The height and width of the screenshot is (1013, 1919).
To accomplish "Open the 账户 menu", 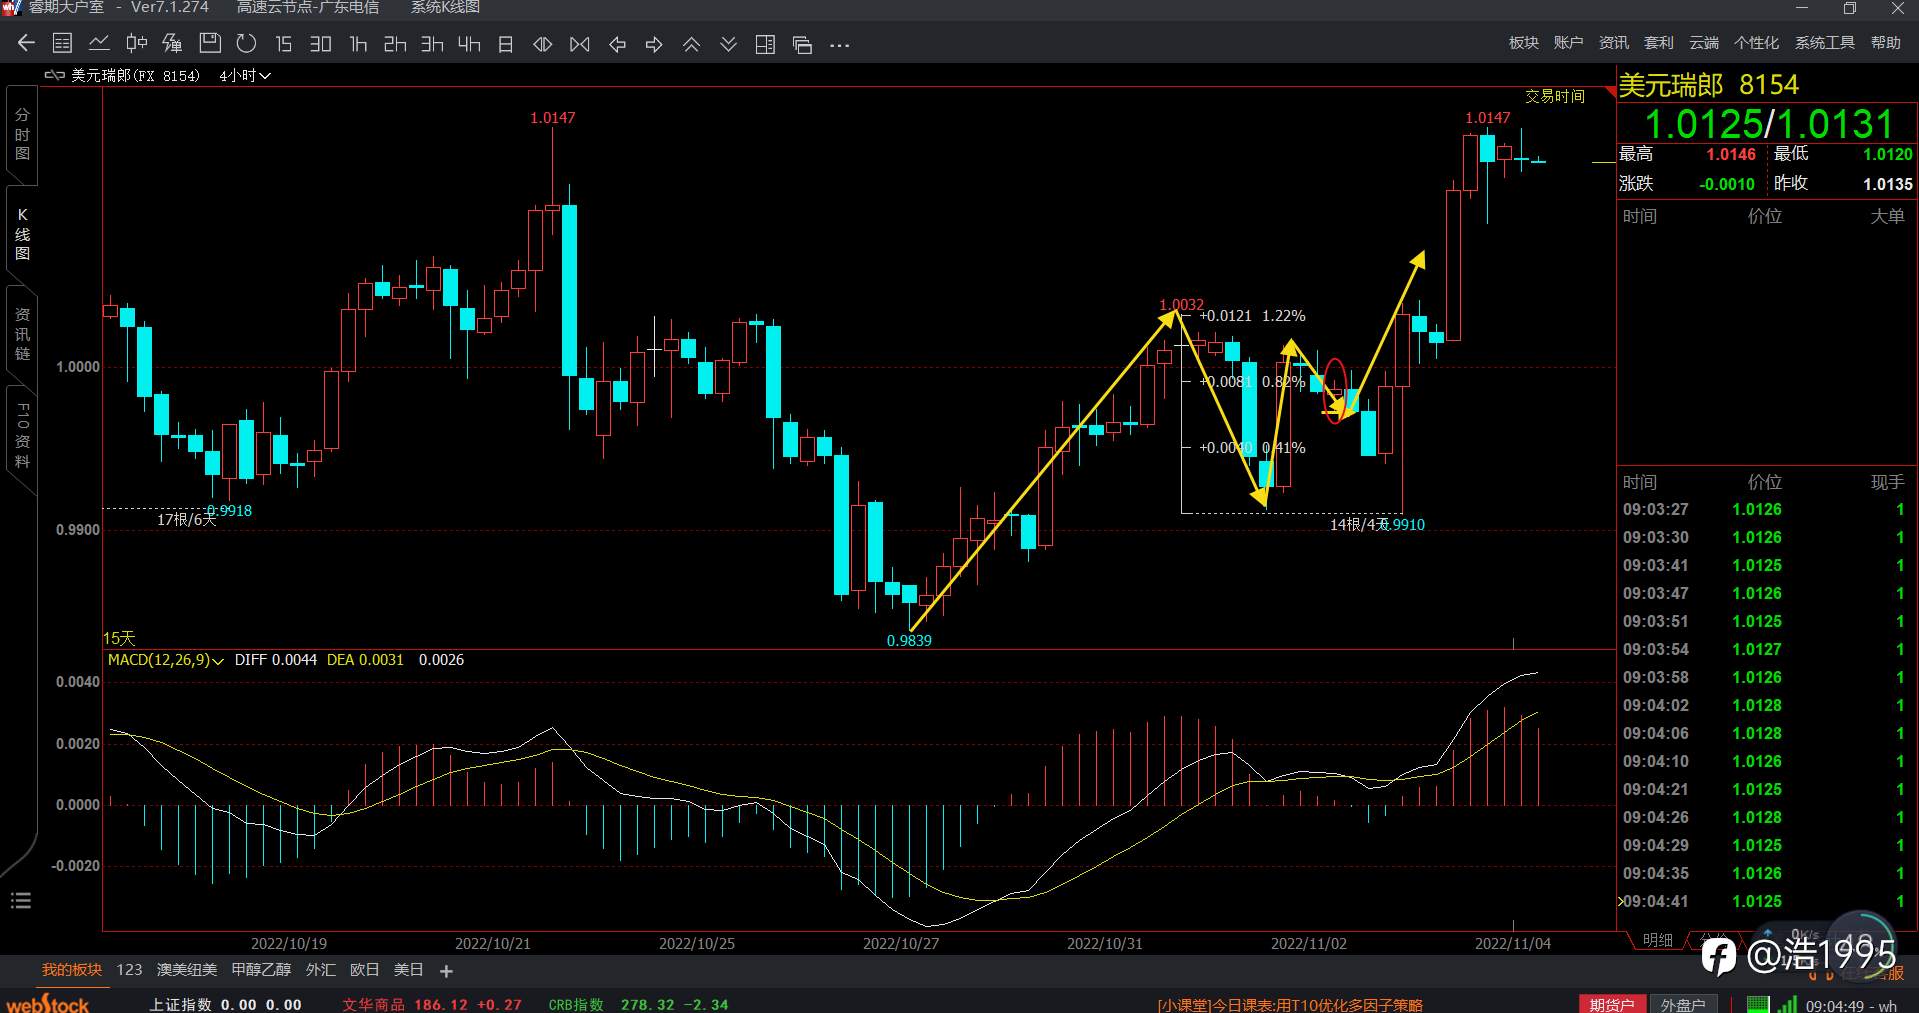I will coord(1568,42).
